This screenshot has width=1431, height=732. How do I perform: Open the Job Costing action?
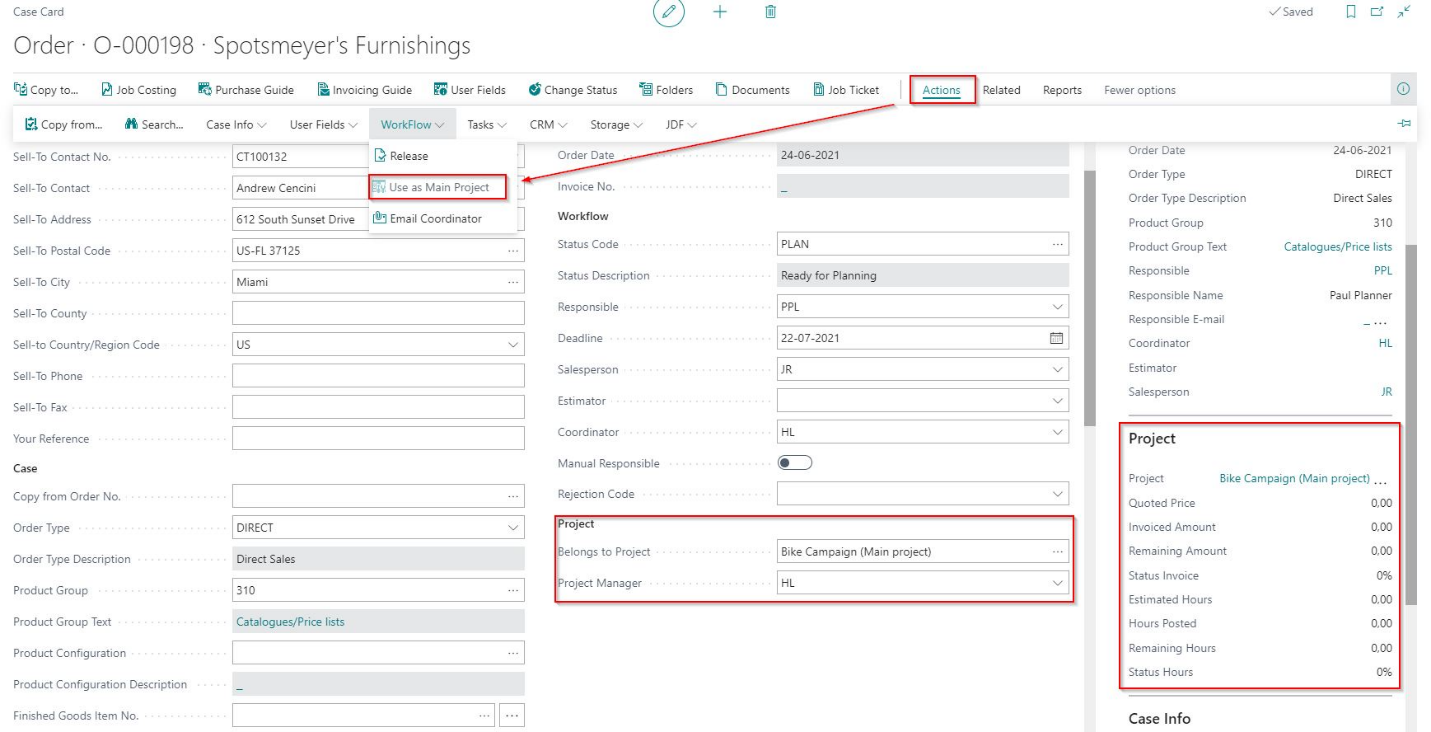point(138,90)
